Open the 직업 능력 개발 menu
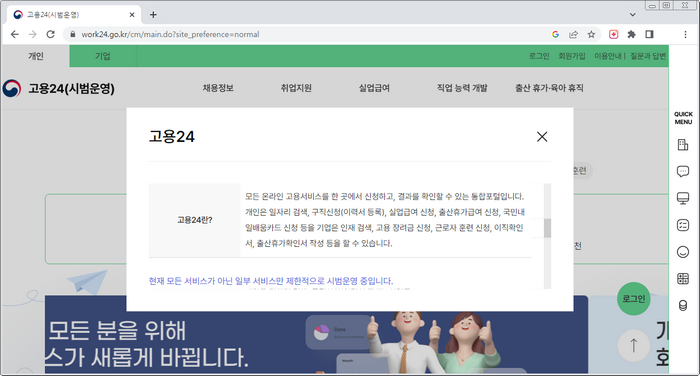Image resolution: width=700 pixels, height=376 pixels. (x=462, y=88)
